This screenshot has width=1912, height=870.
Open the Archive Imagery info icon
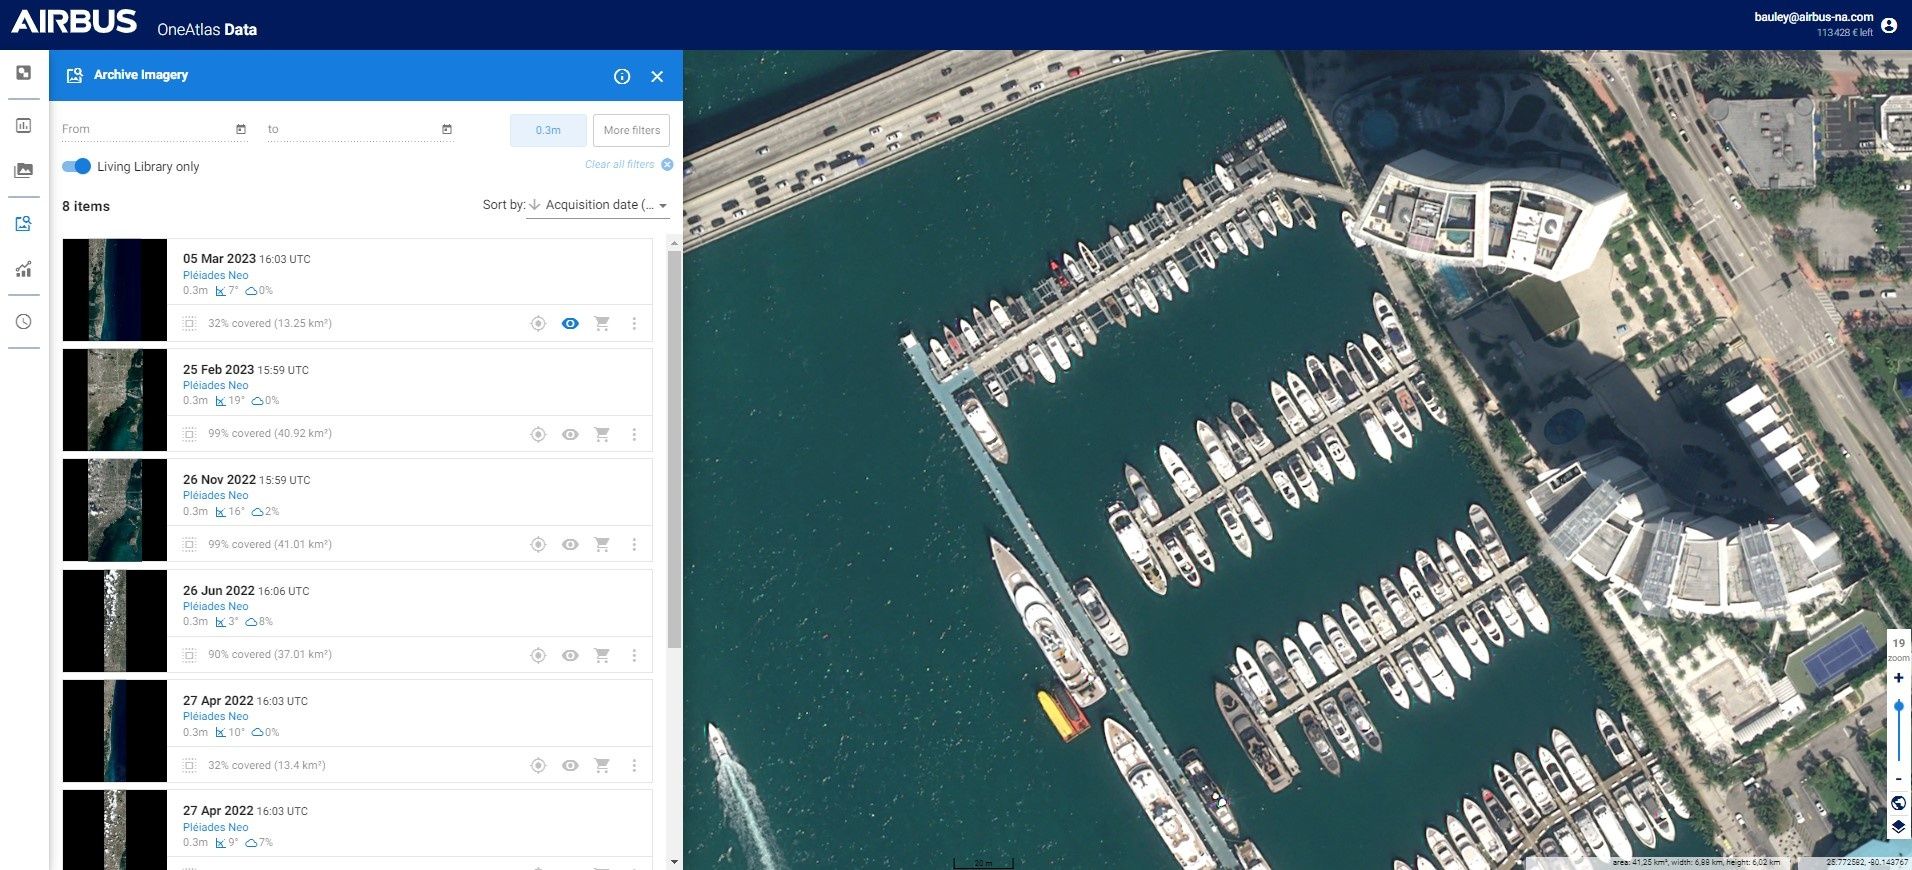[622, 76]
